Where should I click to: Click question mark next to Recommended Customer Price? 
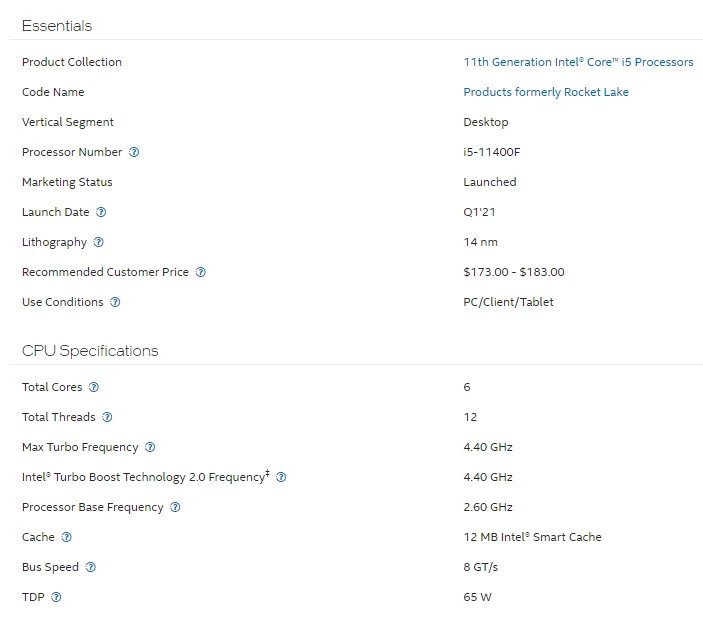click(200, 272)
